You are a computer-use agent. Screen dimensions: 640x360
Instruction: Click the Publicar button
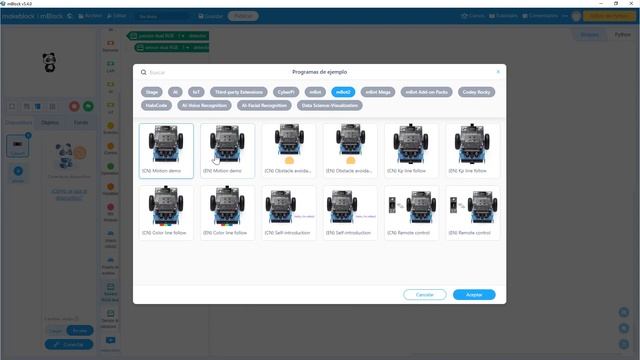point(243,16)
